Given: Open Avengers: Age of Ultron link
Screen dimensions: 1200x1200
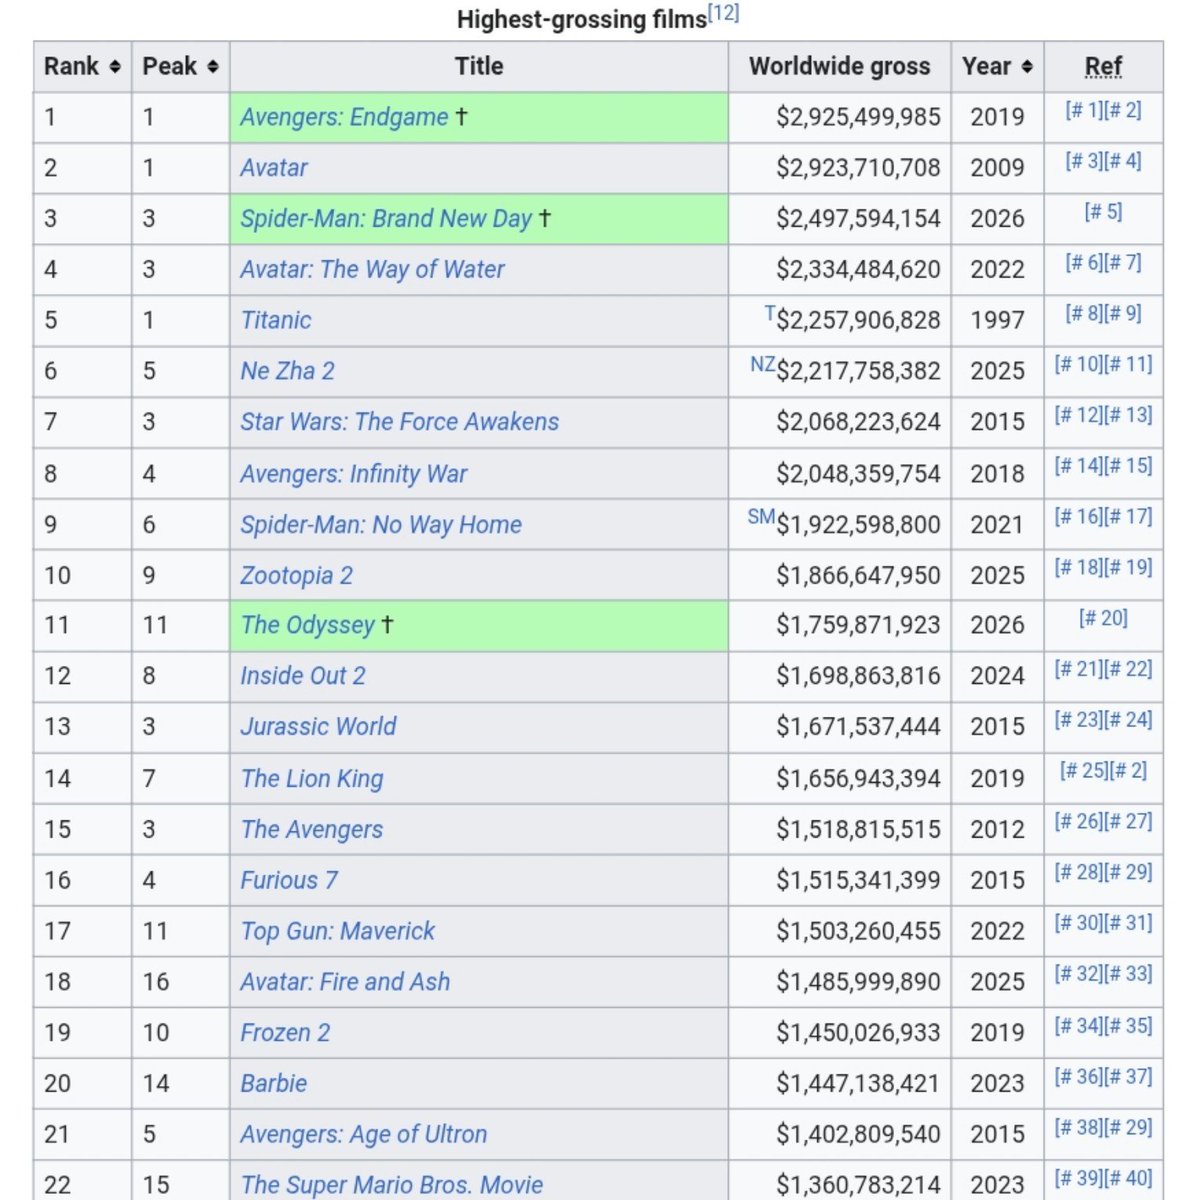Looking at the screenshot, I should [363, 1135].
